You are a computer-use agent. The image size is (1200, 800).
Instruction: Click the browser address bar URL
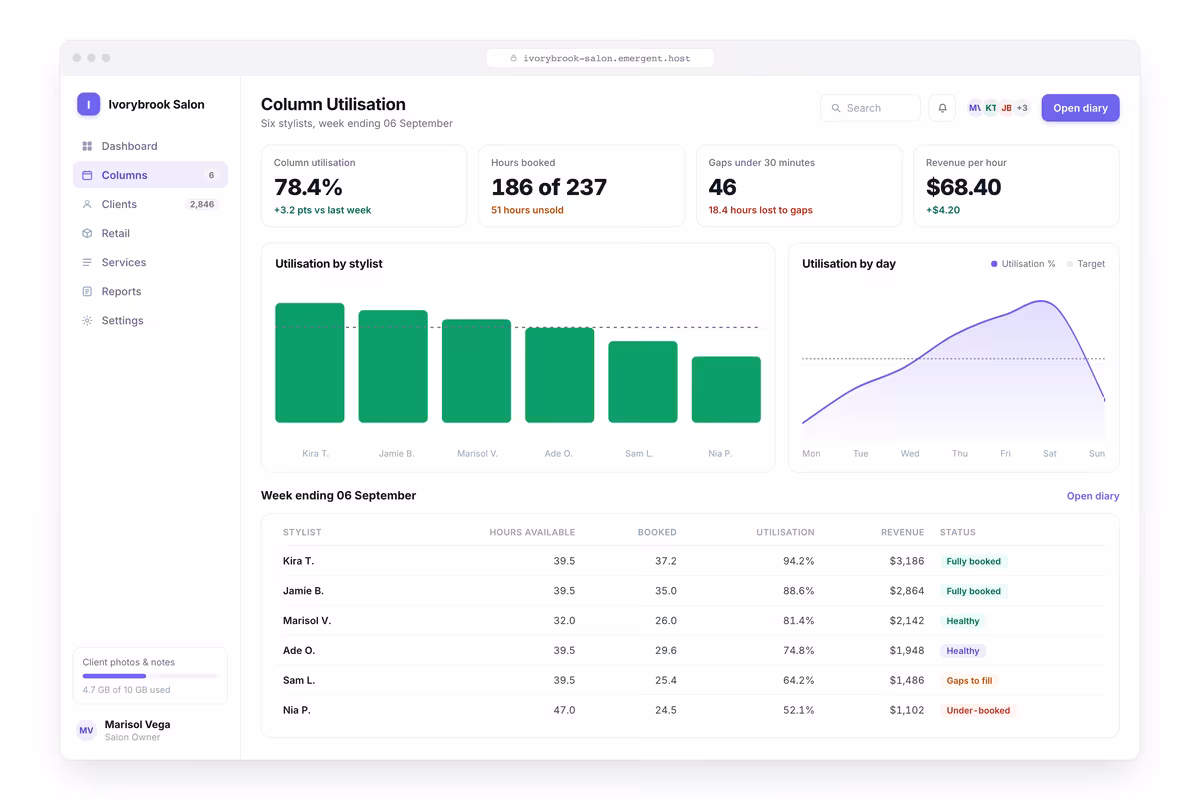[600, 58]
